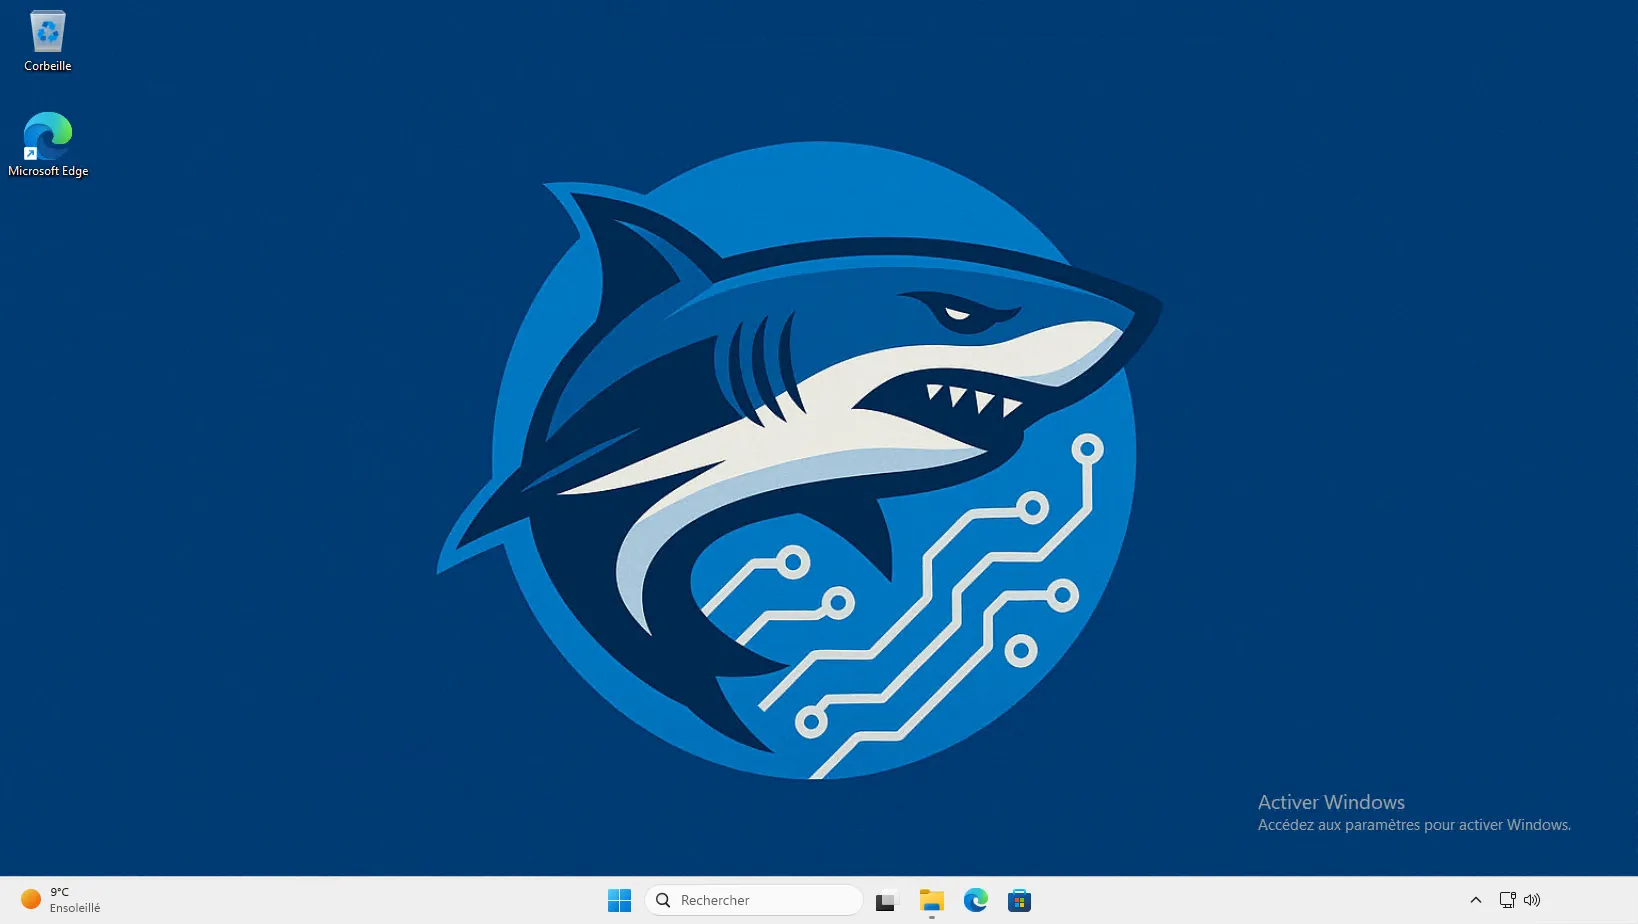This screenshot has width=1638, height=924.
Task: Open widgets via the Ensoleillé label
Action: click(x=75, y=908)
